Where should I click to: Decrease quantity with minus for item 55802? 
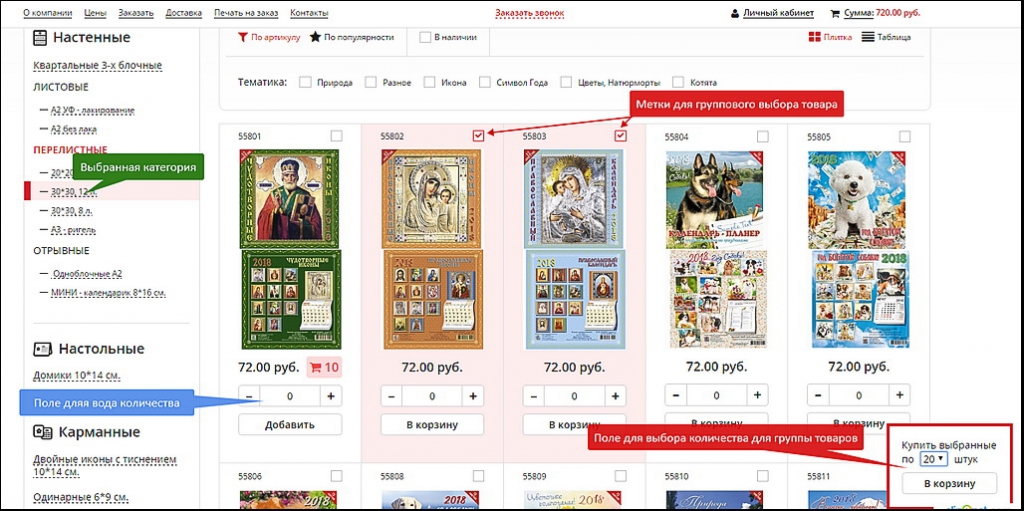[393, 396]
